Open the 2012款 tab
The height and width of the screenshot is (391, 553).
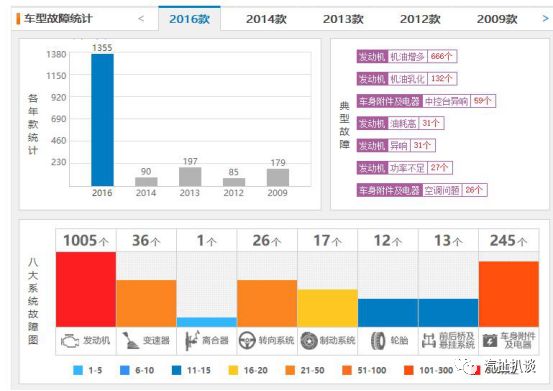(420, 19)
